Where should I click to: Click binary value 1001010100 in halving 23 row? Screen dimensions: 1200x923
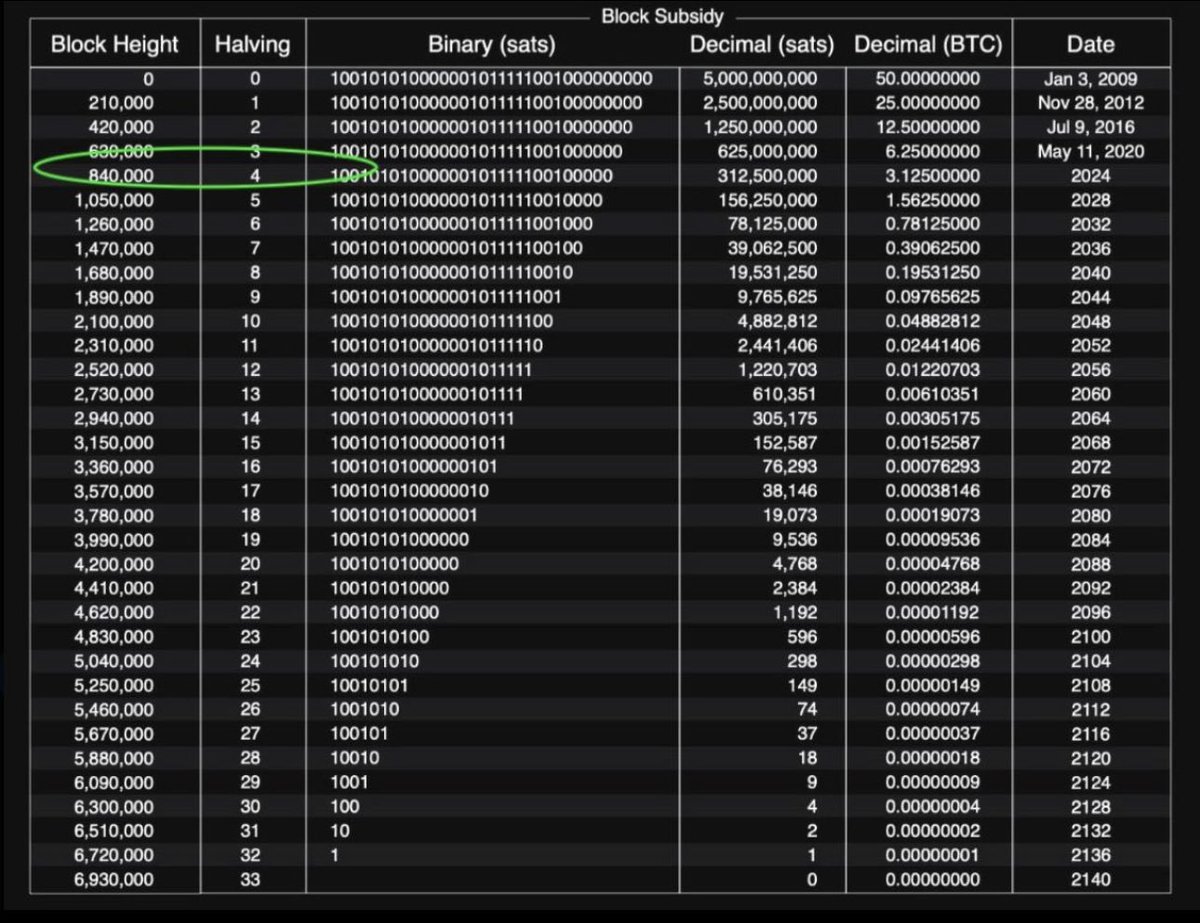[x=380, y=637]
